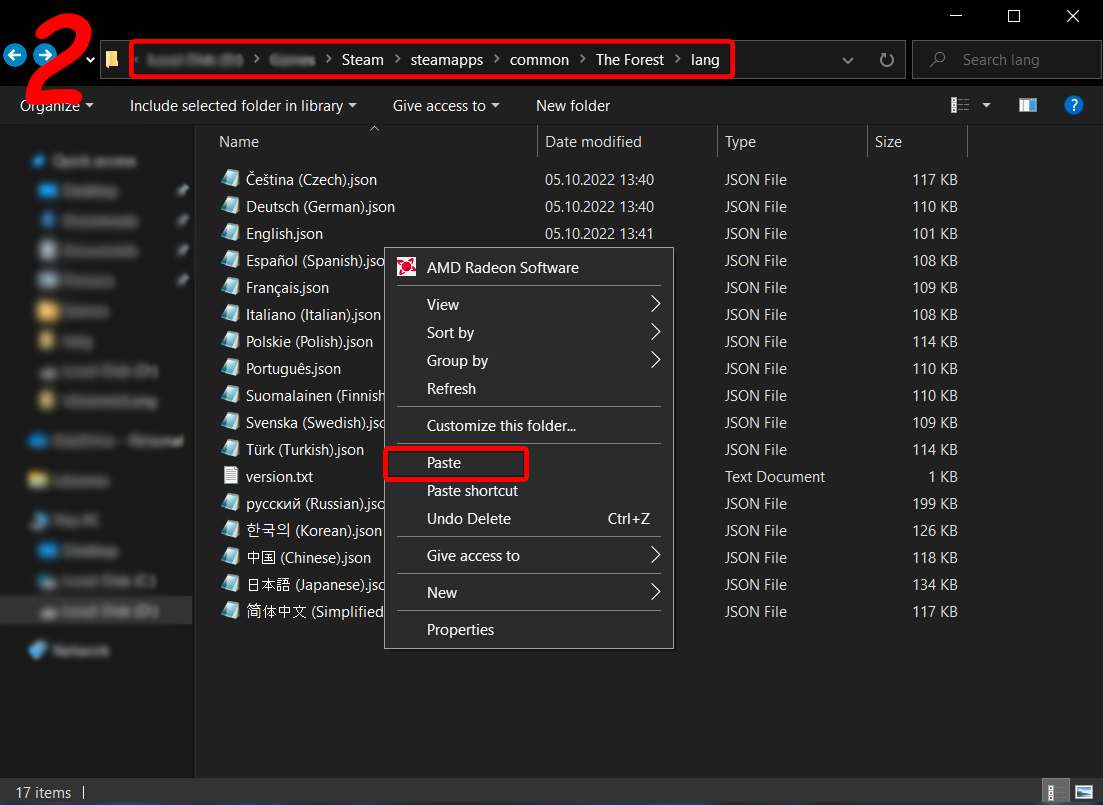Click the AMD Radeon Software icon
The image size is (1103, 805).
pos(407,267)
